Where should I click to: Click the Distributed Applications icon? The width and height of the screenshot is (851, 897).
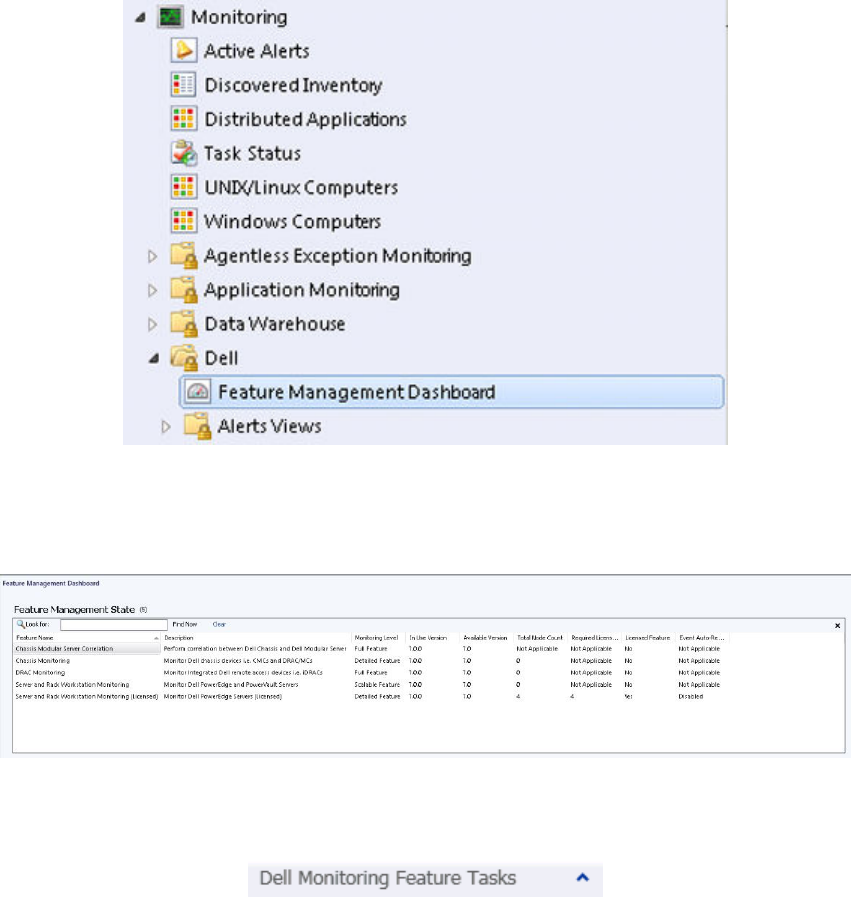coord(184,119)
